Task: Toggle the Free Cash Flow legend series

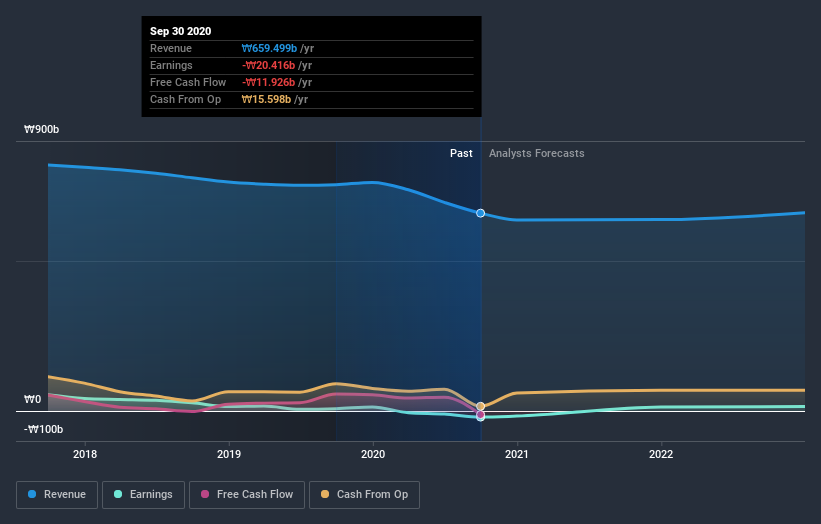Action: [247, 495]
